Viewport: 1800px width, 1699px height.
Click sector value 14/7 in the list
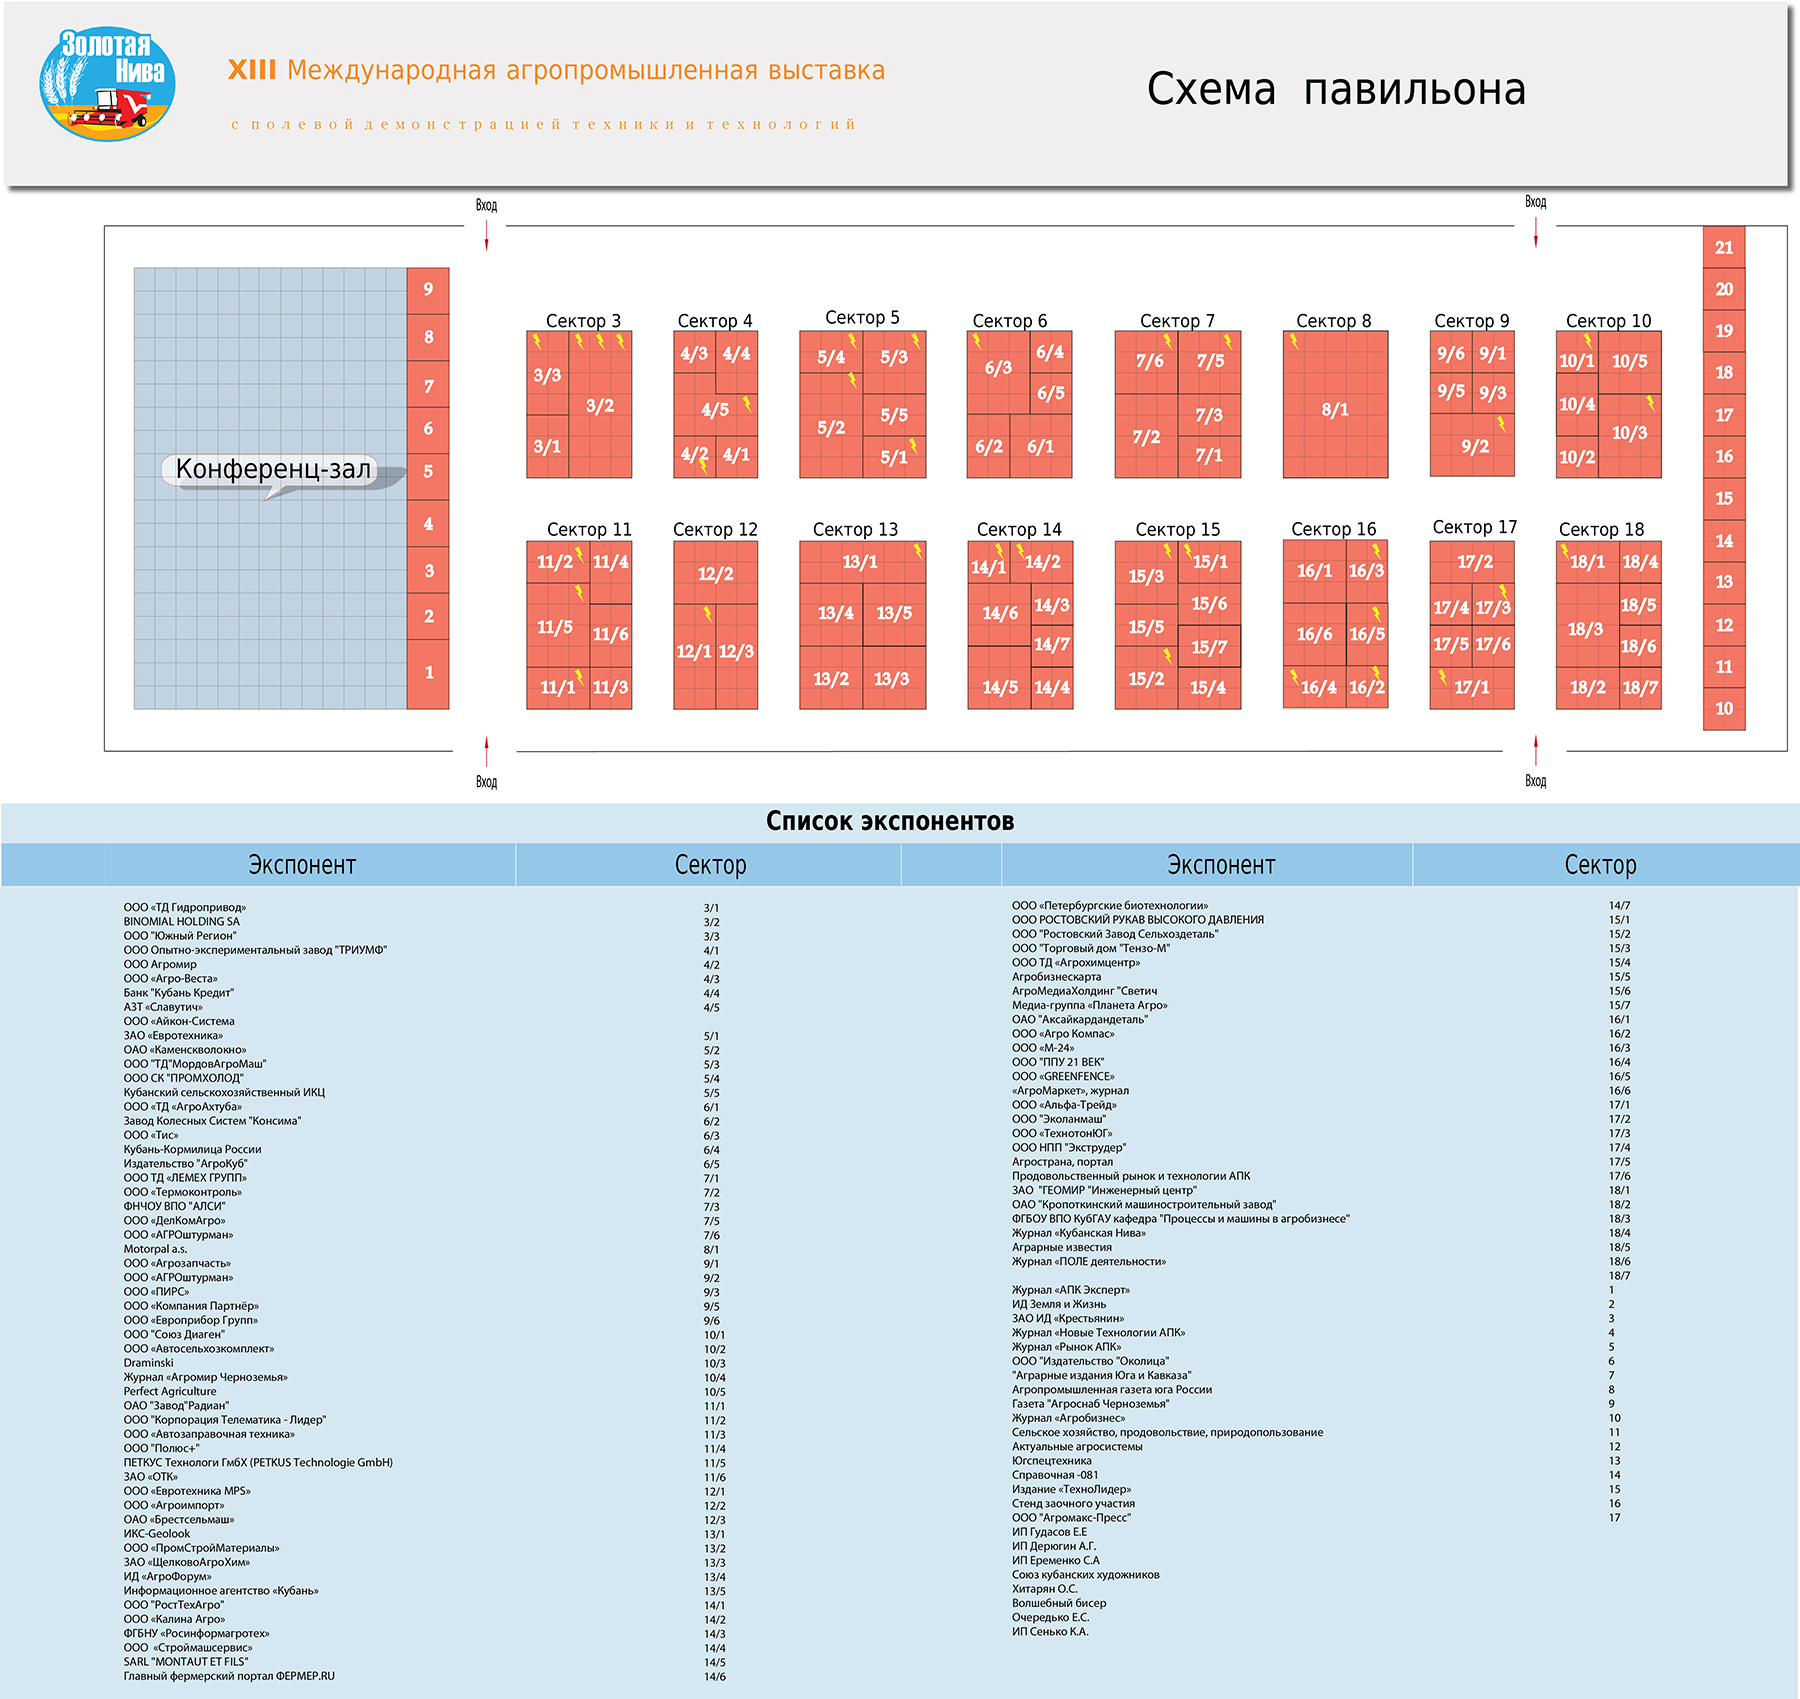point(1619,906)
